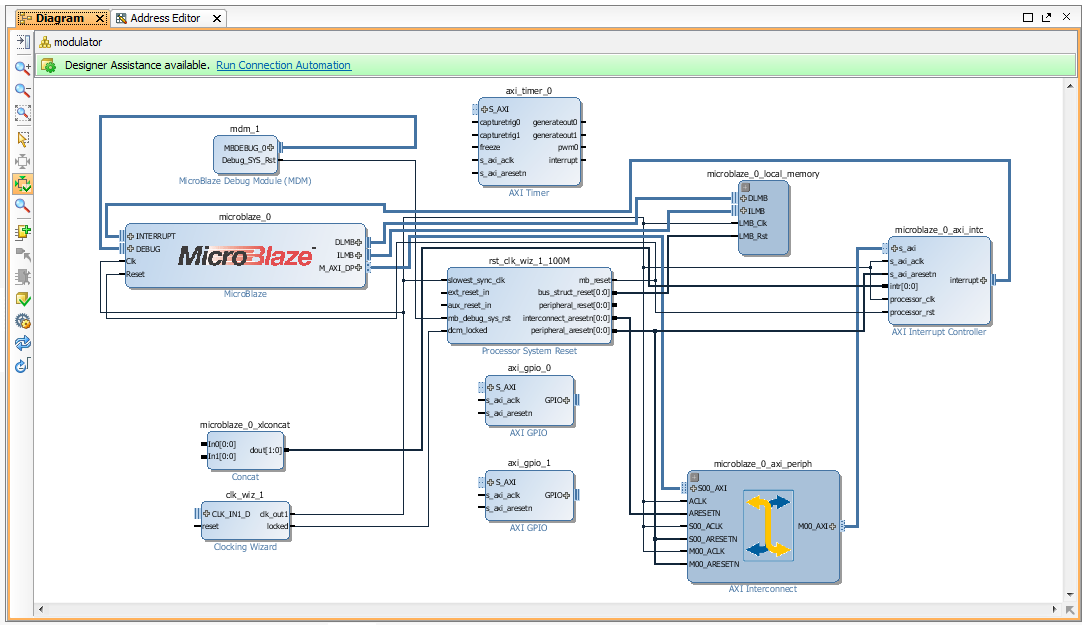Click the 'MicroBlaze Debug Module (MDM)' label
Image resolution: width=1088 pixels, height=625 pixels.
pos(245,181)
